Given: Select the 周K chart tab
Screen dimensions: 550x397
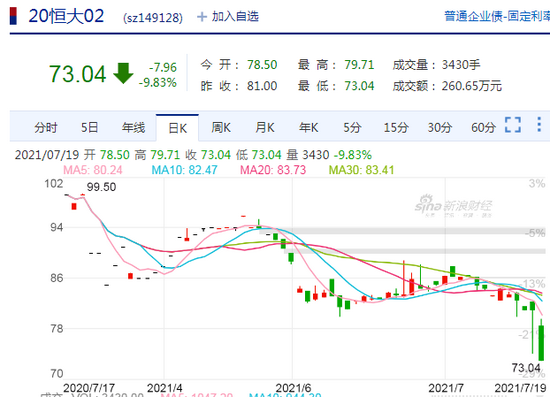Looking at the screenshot, I should click(221, 127).
